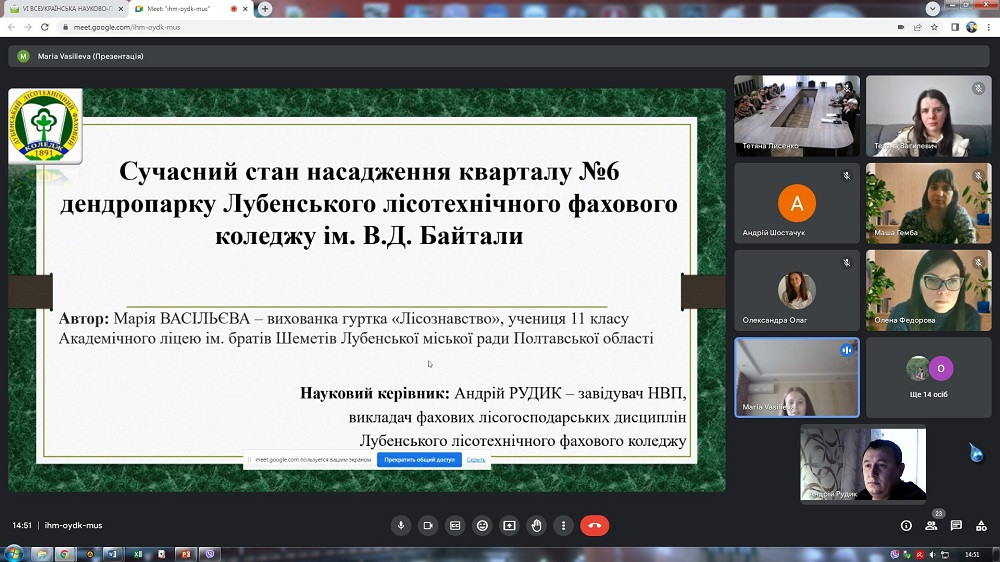Bookmark this page with star icon
The width and height of the screenshot is (1000, 562).
(x=934, y=27)
